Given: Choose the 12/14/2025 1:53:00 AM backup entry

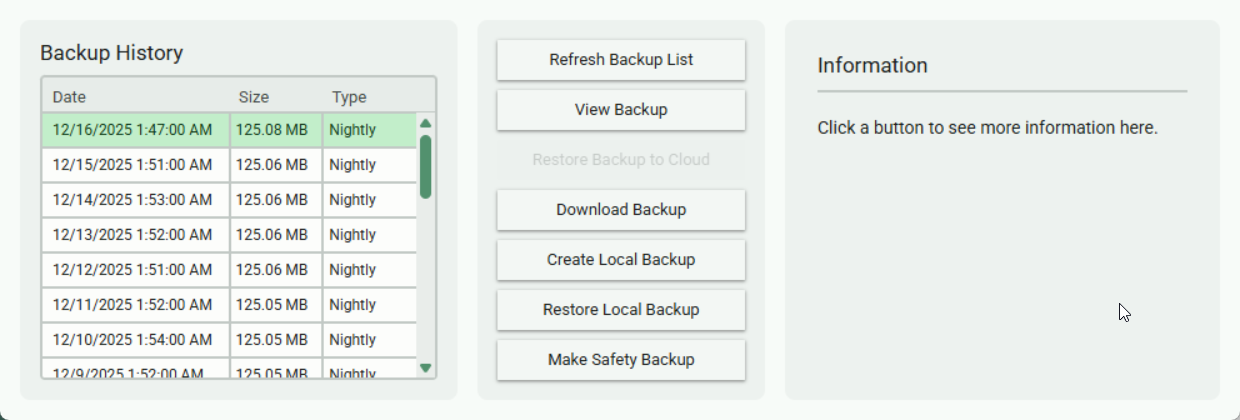Looking at the screenshot, I should [132, 200].
